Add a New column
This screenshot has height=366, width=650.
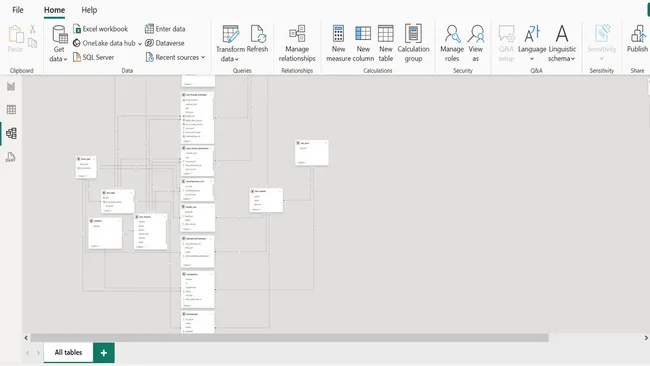pos(363,44)
